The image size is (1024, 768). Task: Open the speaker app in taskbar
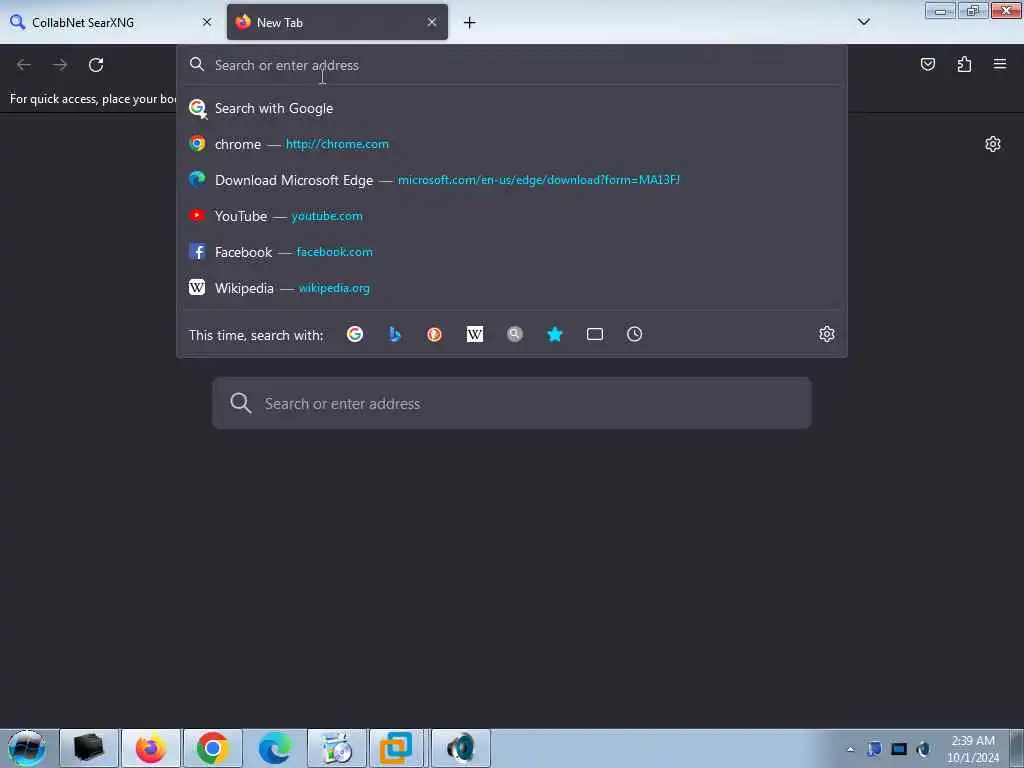[x=460, y=748]
